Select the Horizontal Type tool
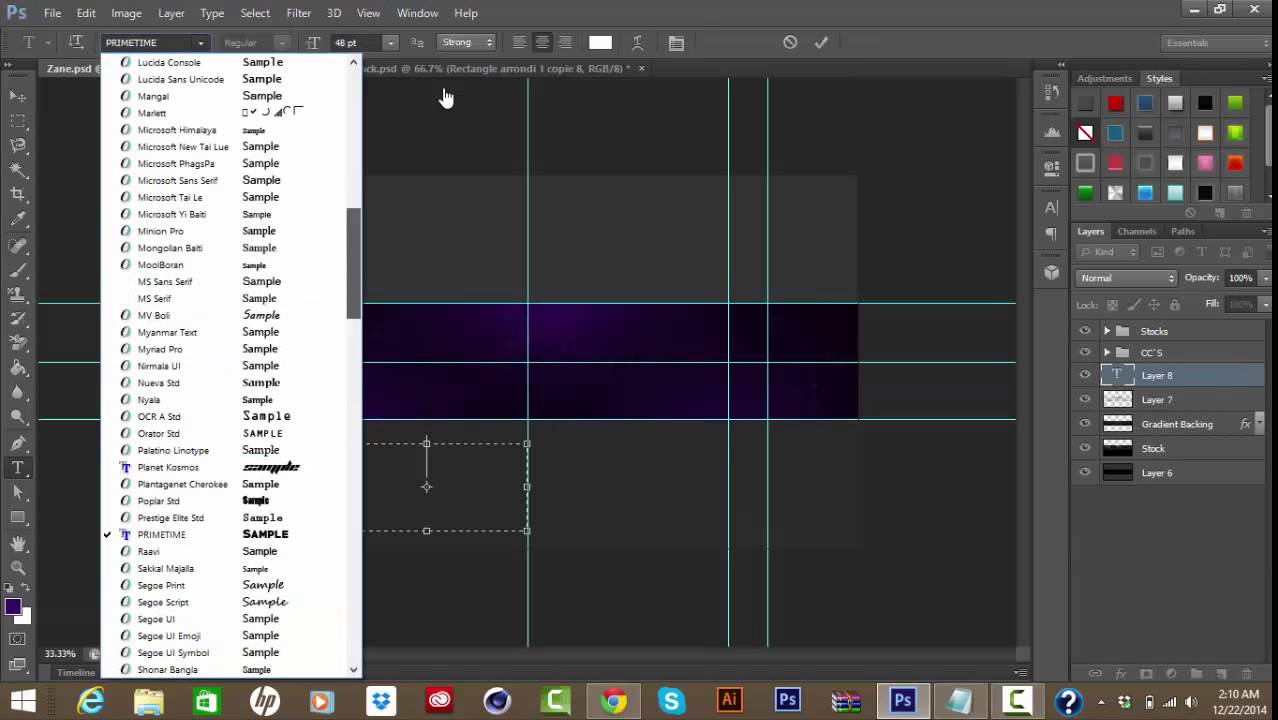 coord(18,468)
